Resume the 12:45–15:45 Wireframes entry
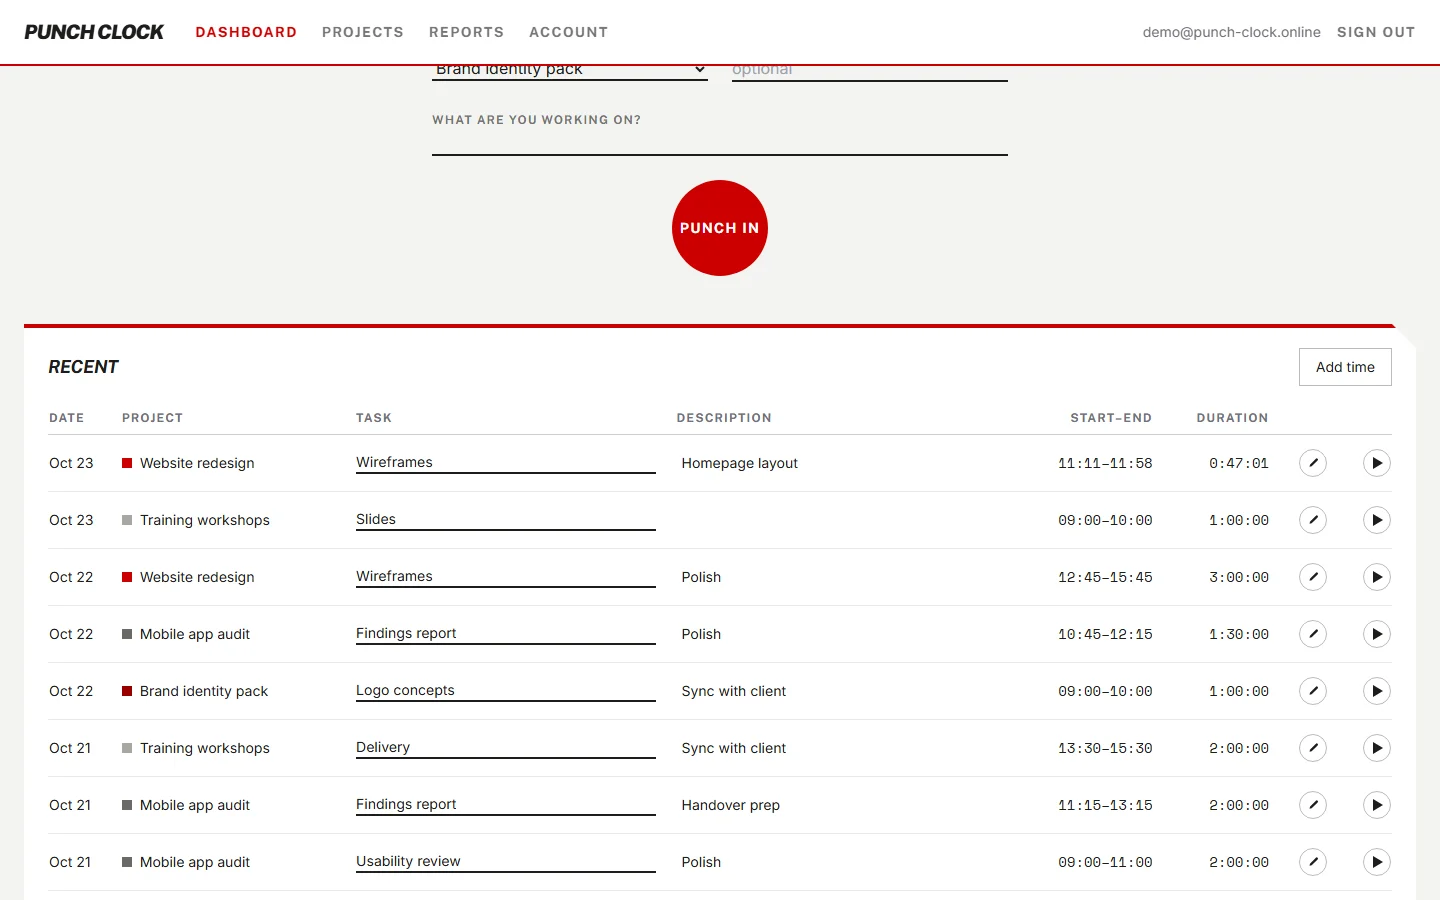The height and width of the screenshot is (900, 1440). [1377, 577]
